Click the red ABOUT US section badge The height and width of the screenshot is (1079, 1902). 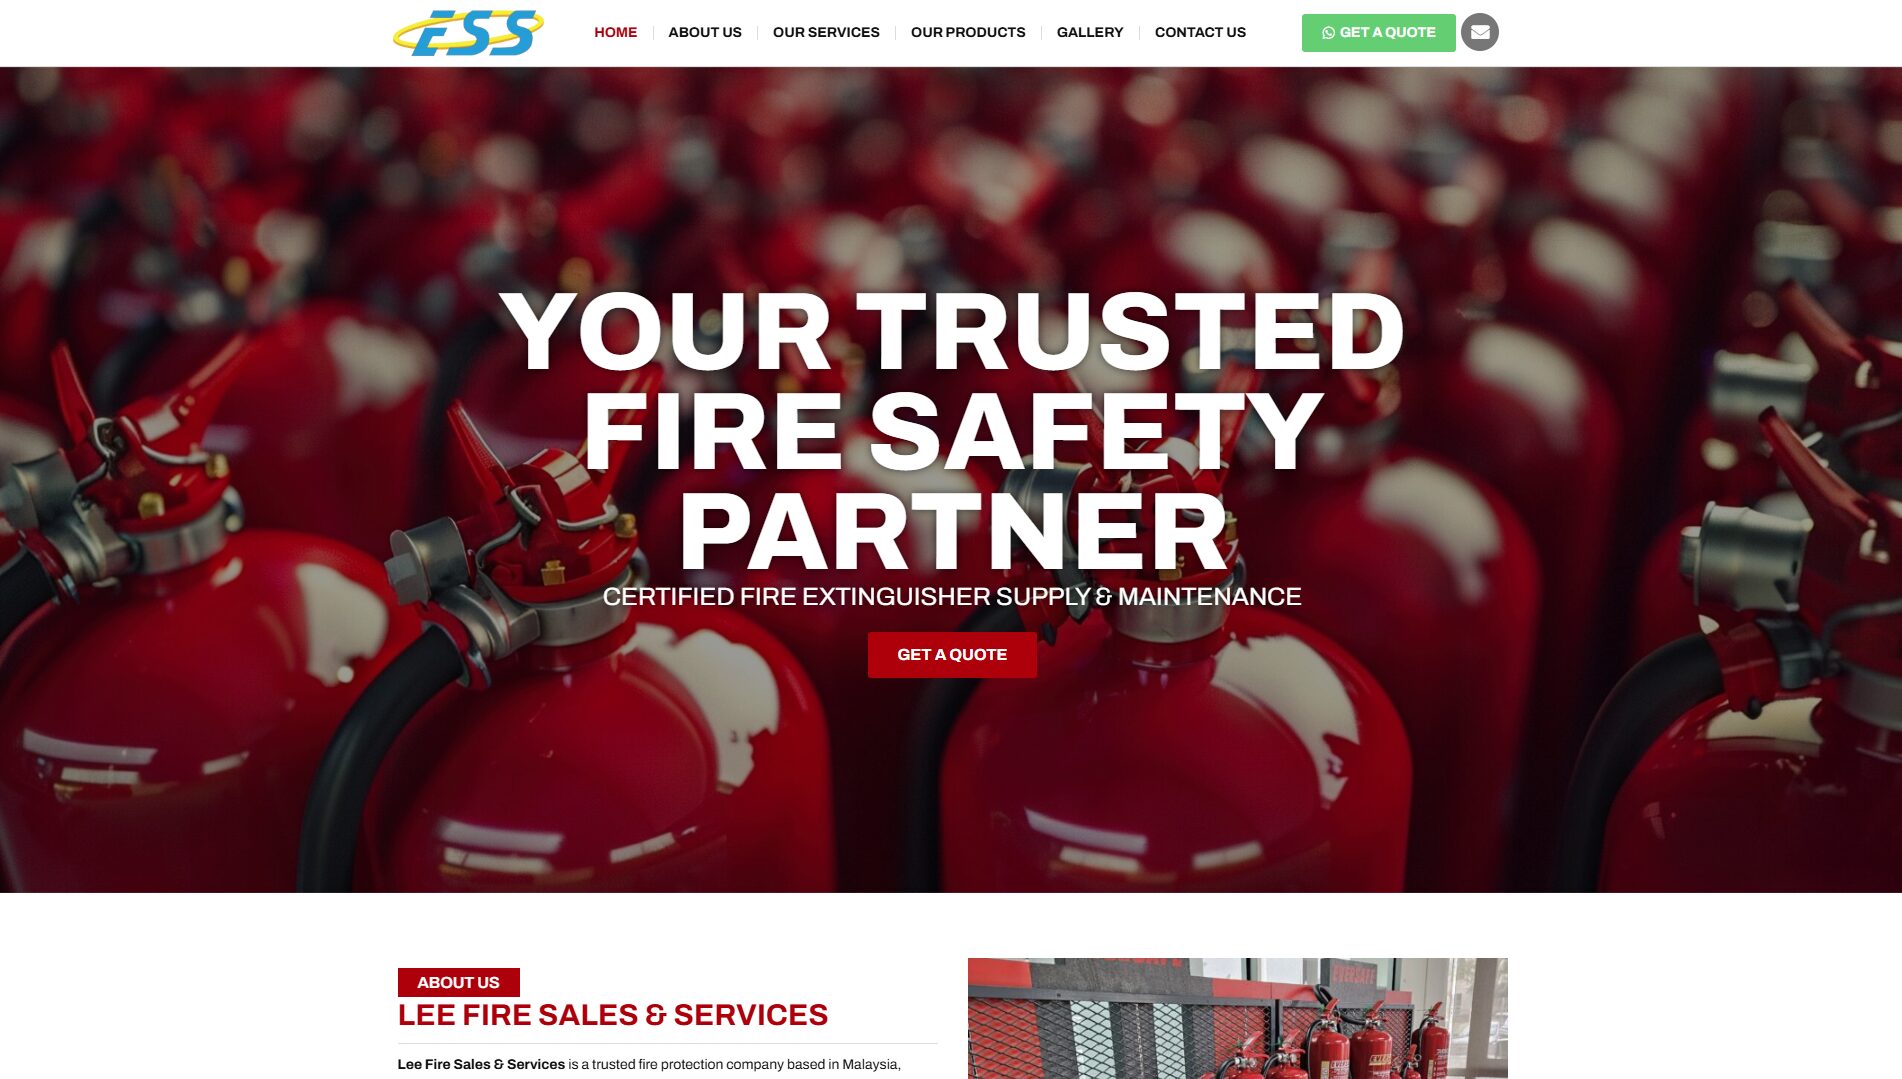click(458, 982)
